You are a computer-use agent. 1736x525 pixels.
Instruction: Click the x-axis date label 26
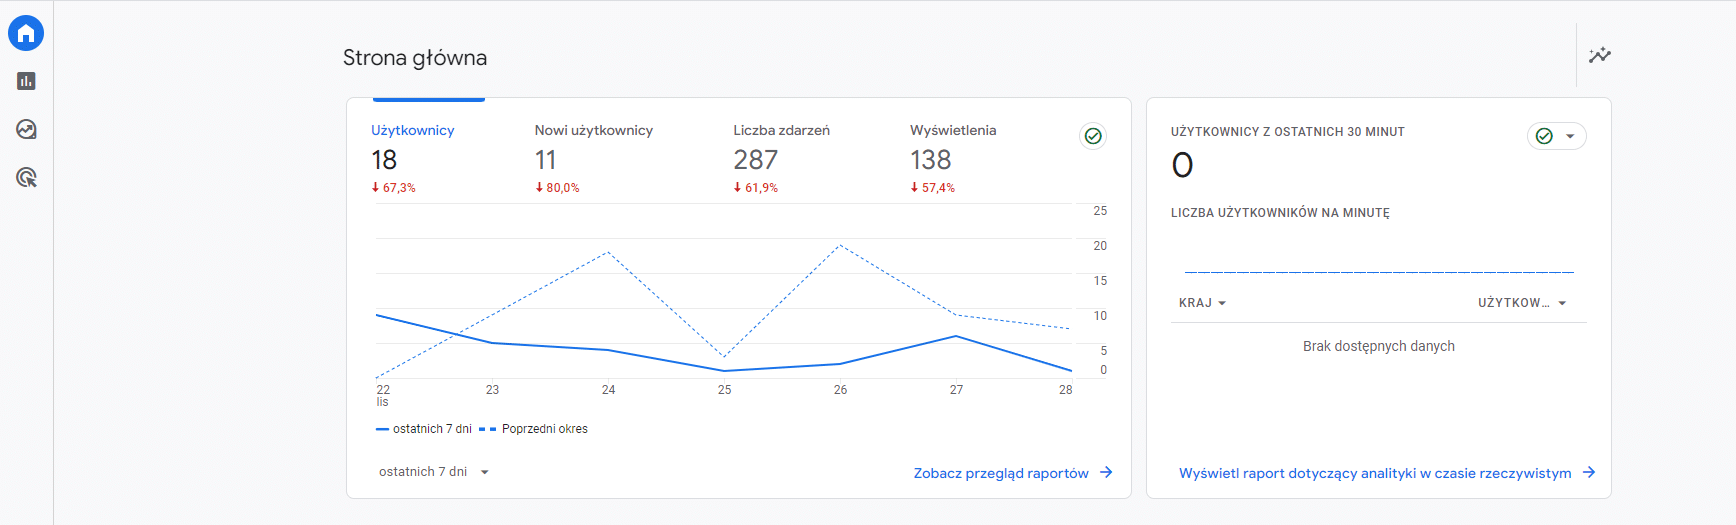[x=840, y=390]
